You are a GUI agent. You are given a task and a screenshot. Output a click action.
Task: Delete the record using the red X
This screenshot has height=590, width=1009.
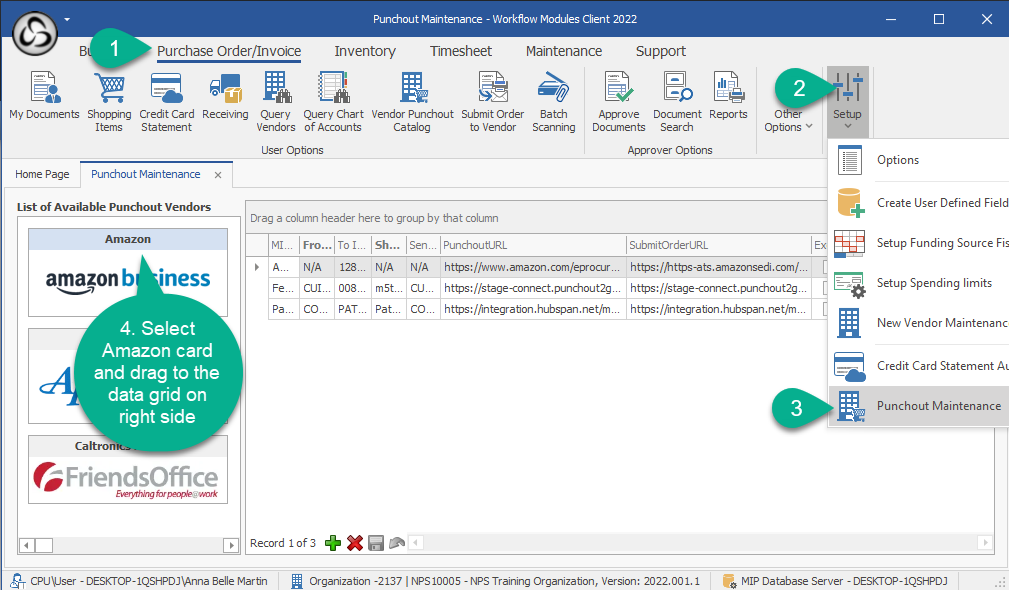(x=355, y=543)
